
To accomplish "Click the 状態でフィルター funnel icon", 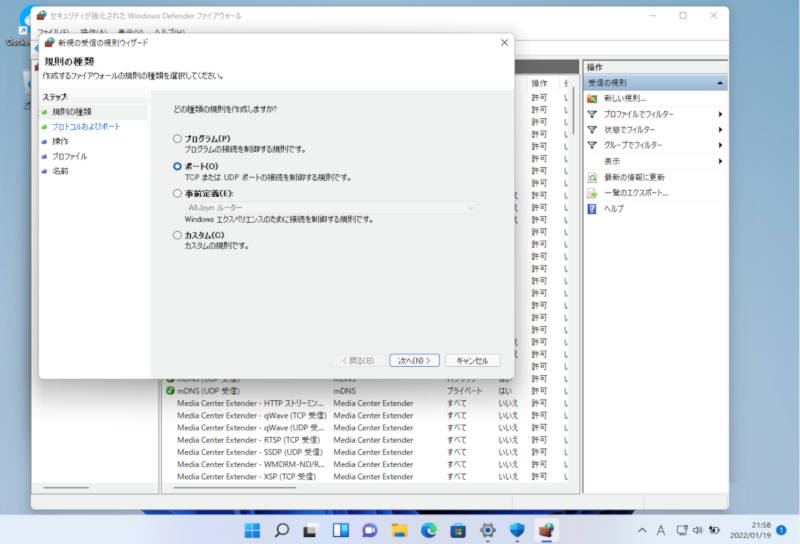I will click(592, 130).
